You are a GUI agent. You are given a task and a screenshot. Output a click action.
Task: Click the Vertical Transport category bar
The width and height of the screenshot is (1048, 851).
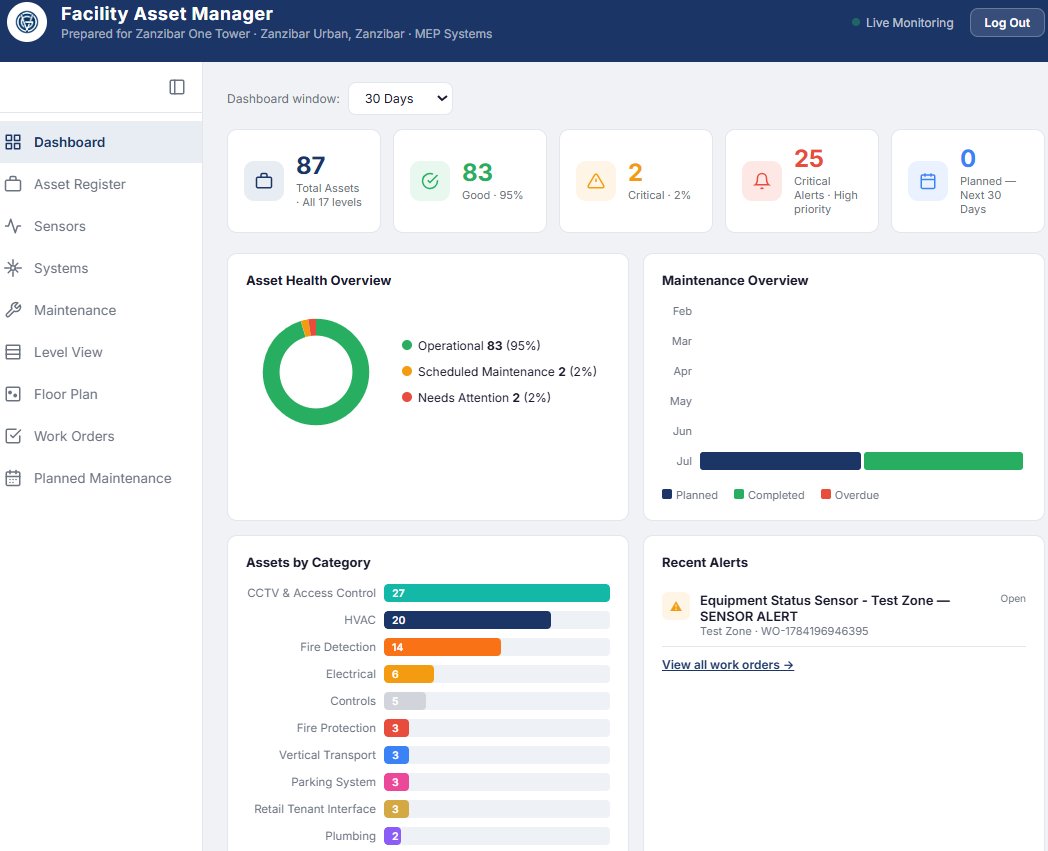pos(396,755)
